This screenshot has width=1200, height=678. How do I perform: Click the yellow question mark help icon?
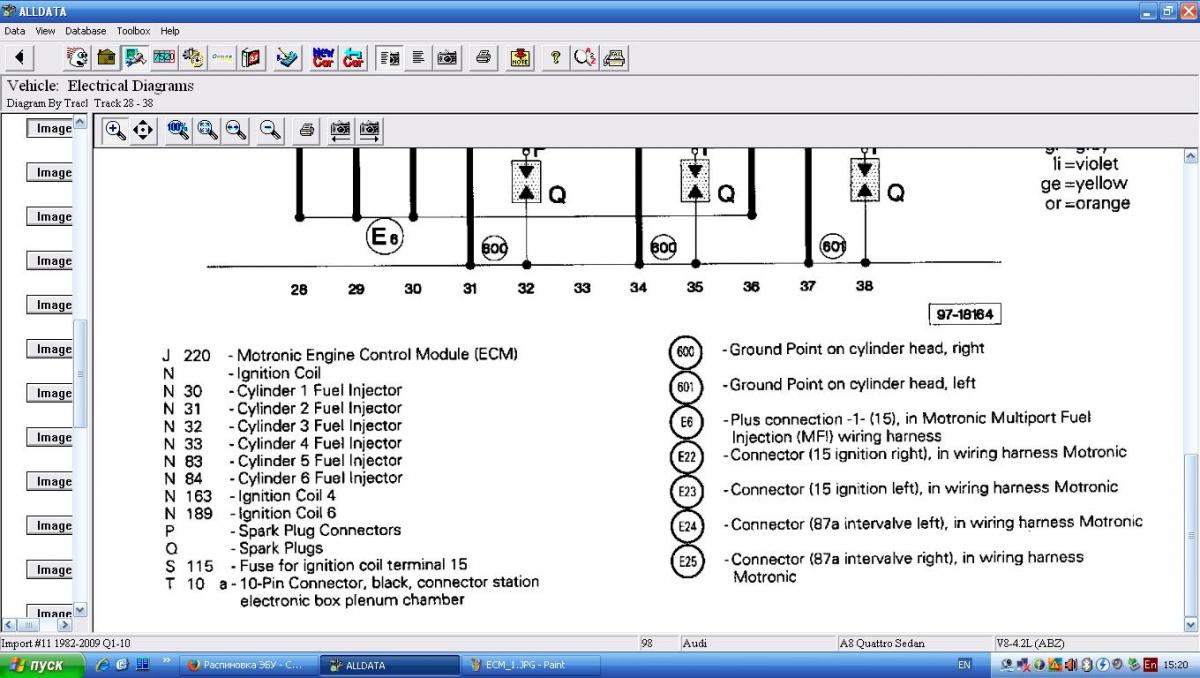coord(556,57)
